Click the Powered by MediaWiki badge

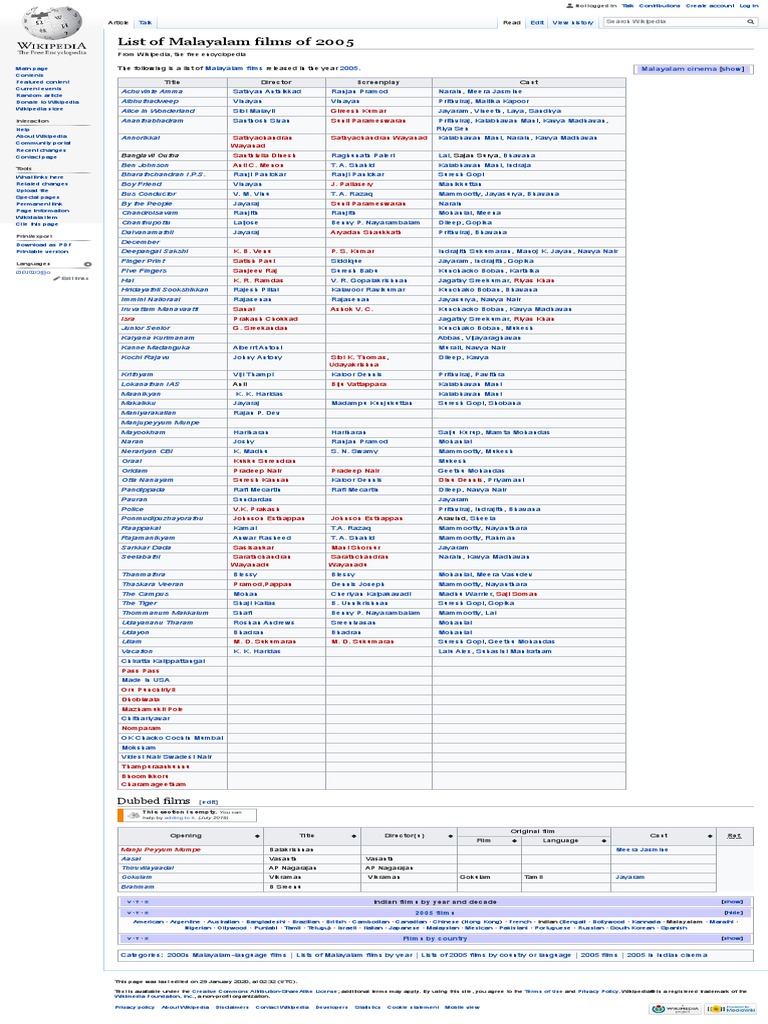pos(731,1009)
